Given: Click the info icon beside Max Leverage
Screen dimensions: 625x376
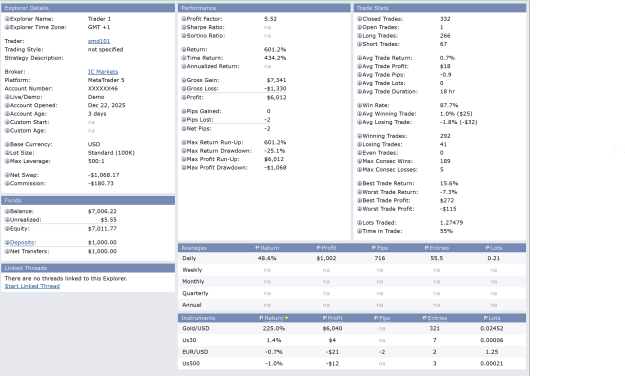Looking at the screenshot, I should [7, 161].
